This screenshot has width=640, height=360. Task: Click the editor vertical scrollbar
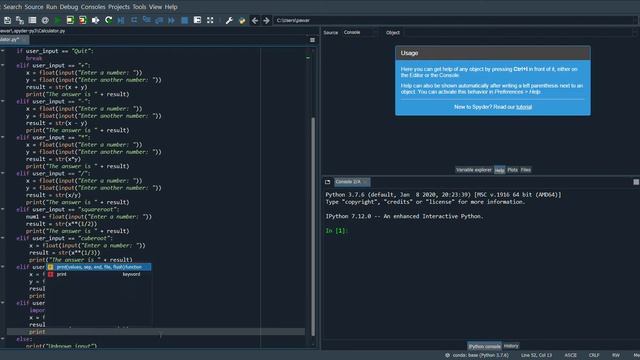point(313,227)
